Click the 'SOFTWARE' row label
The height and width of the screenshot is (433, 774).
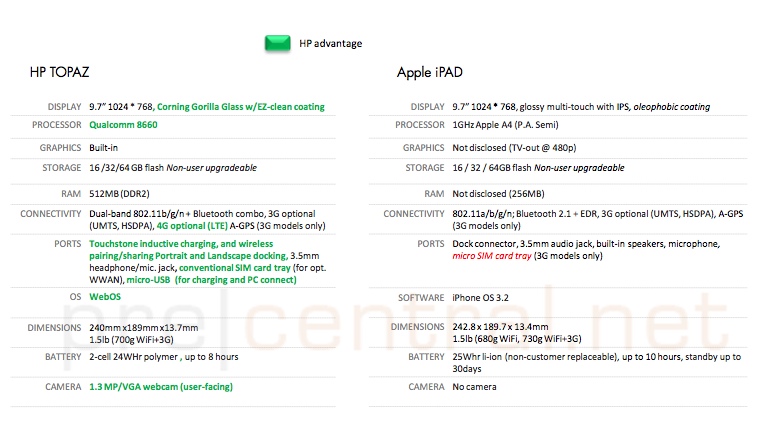pyautogui.click(x=421, y=298)
